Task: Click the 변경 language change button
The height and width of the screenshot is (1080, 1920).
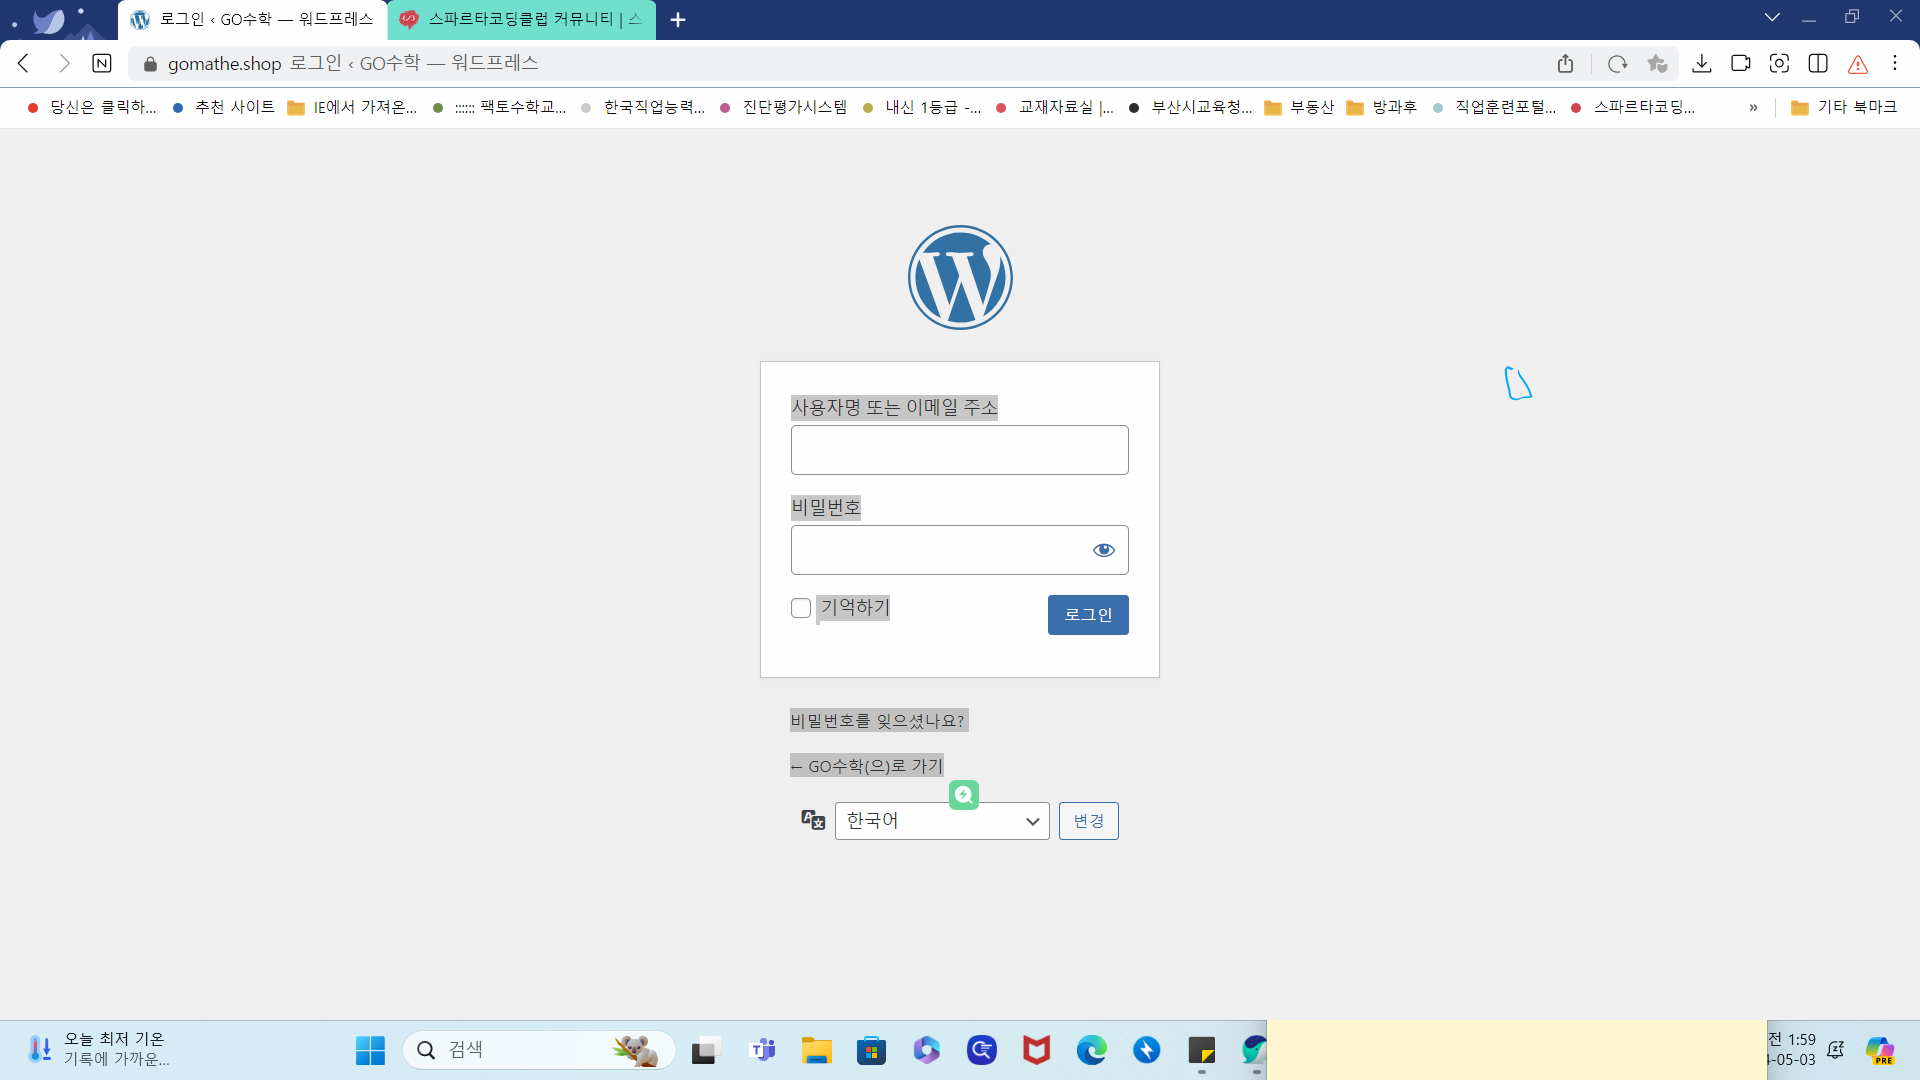Action: pos(1089,821)
